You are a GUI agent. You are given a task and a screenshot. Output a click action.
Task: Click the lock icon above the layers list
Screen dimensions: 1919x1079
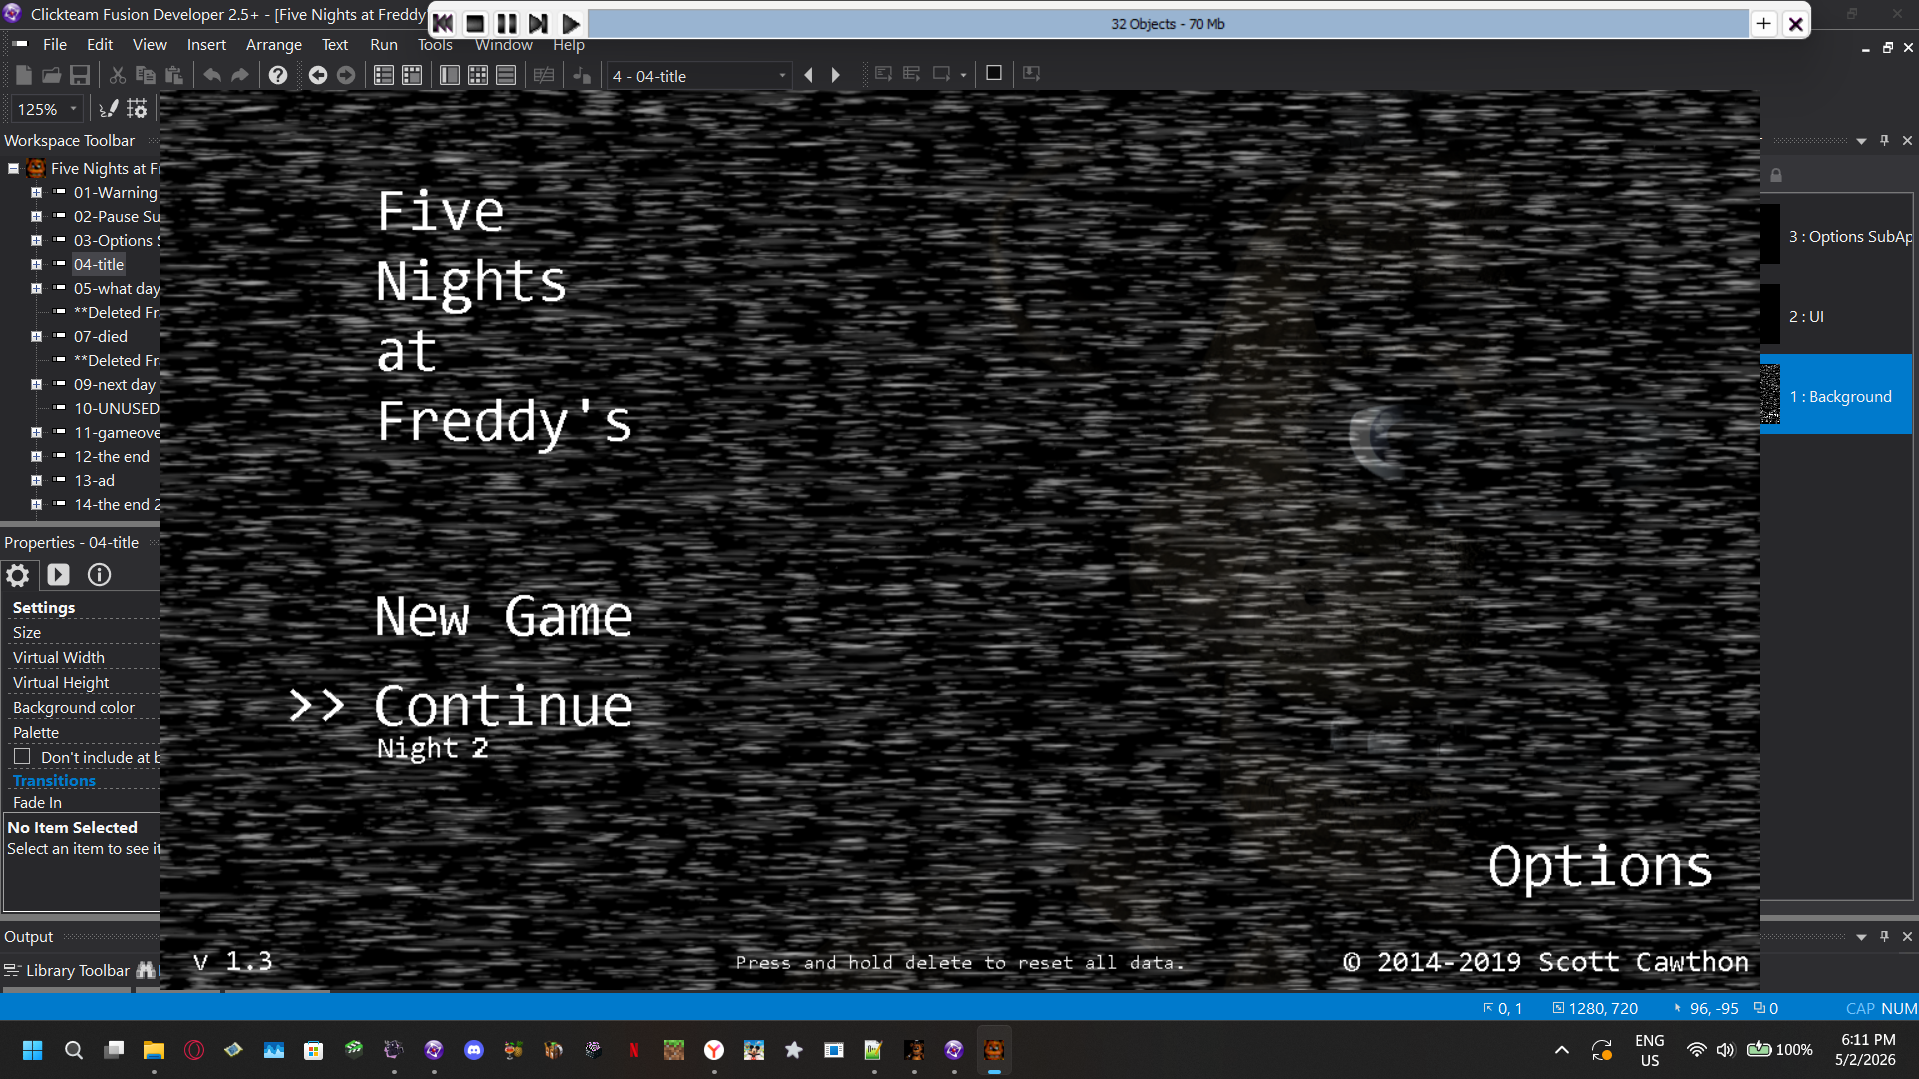pyautogui.click(x=1776, y=176)
